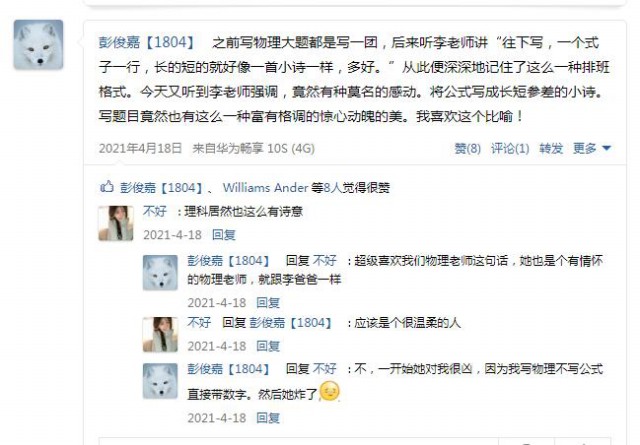
Task: Click 不好 username in first comment
Action: (155, 211)
